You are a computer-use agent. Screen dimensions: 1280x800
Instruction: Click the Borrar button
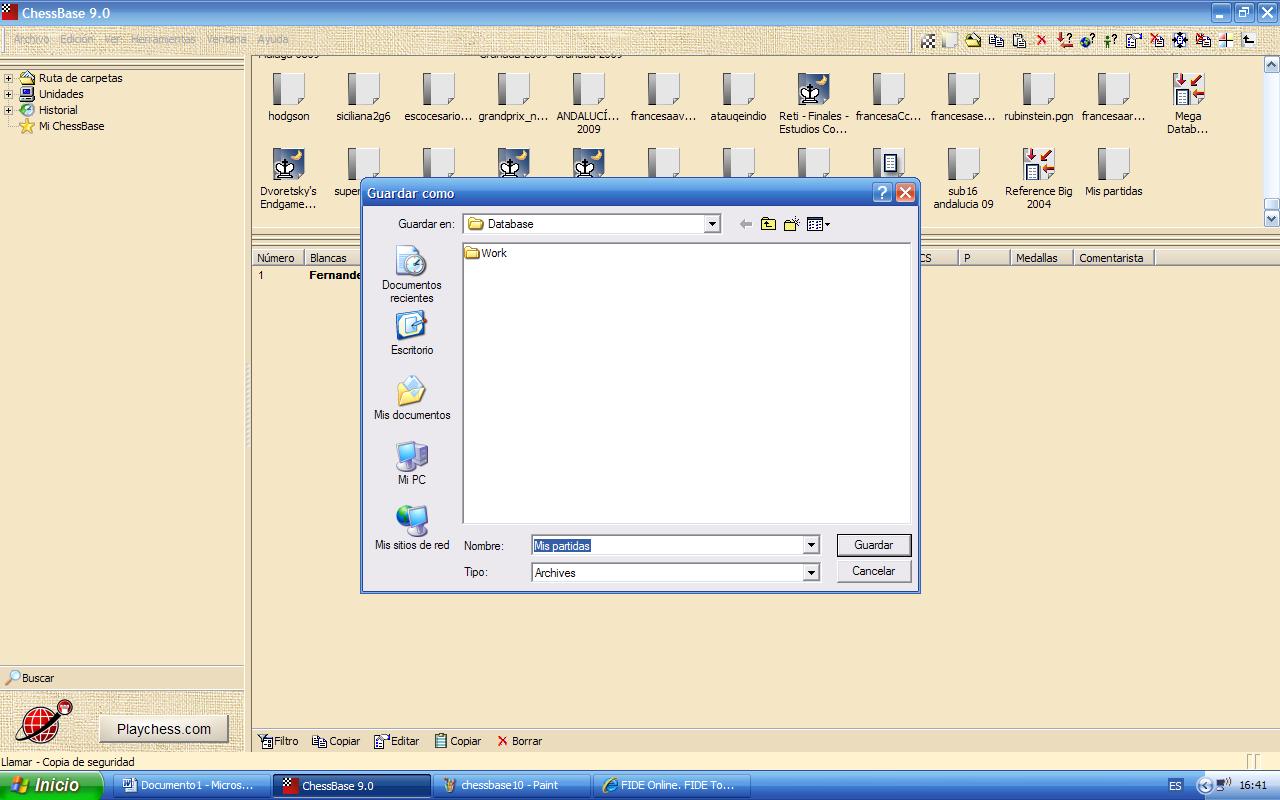pyautogui.click(x=519, y=741)
